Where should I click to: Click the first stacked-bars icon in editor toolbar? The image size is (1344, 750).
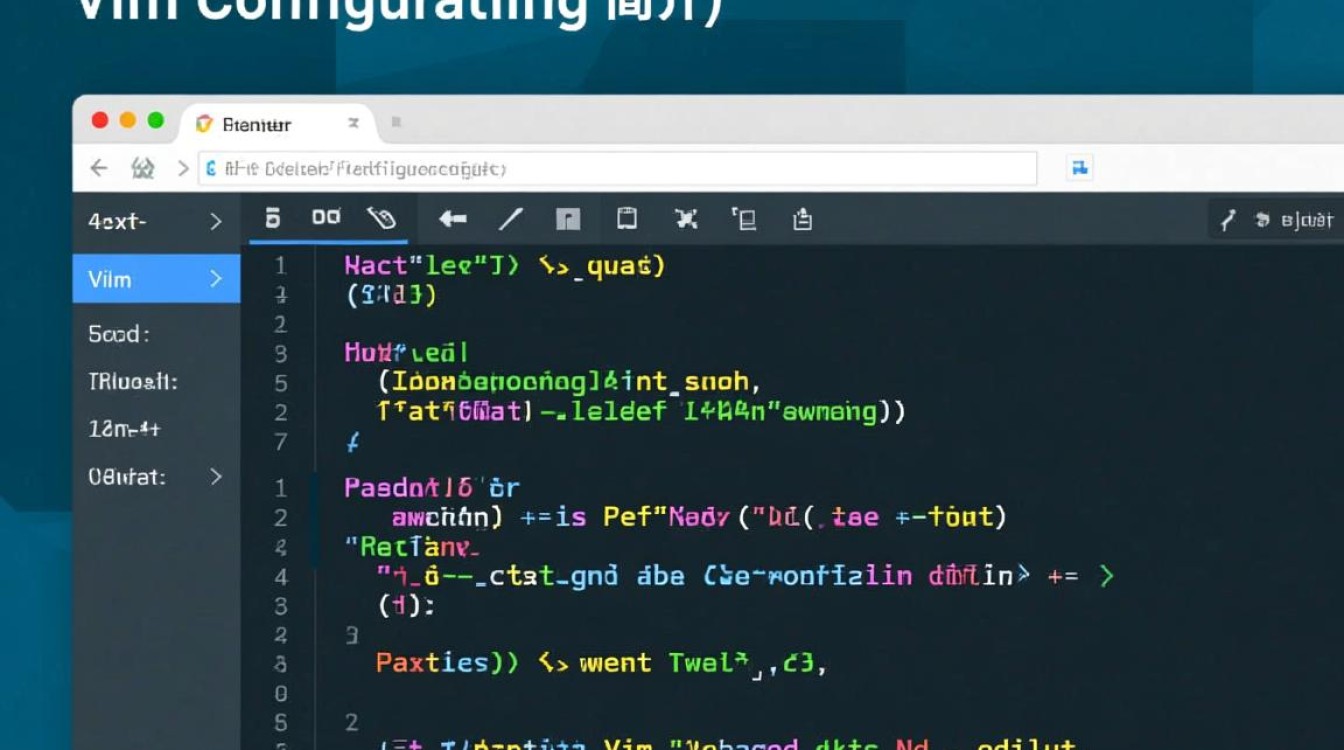click(x=272, y=218)
